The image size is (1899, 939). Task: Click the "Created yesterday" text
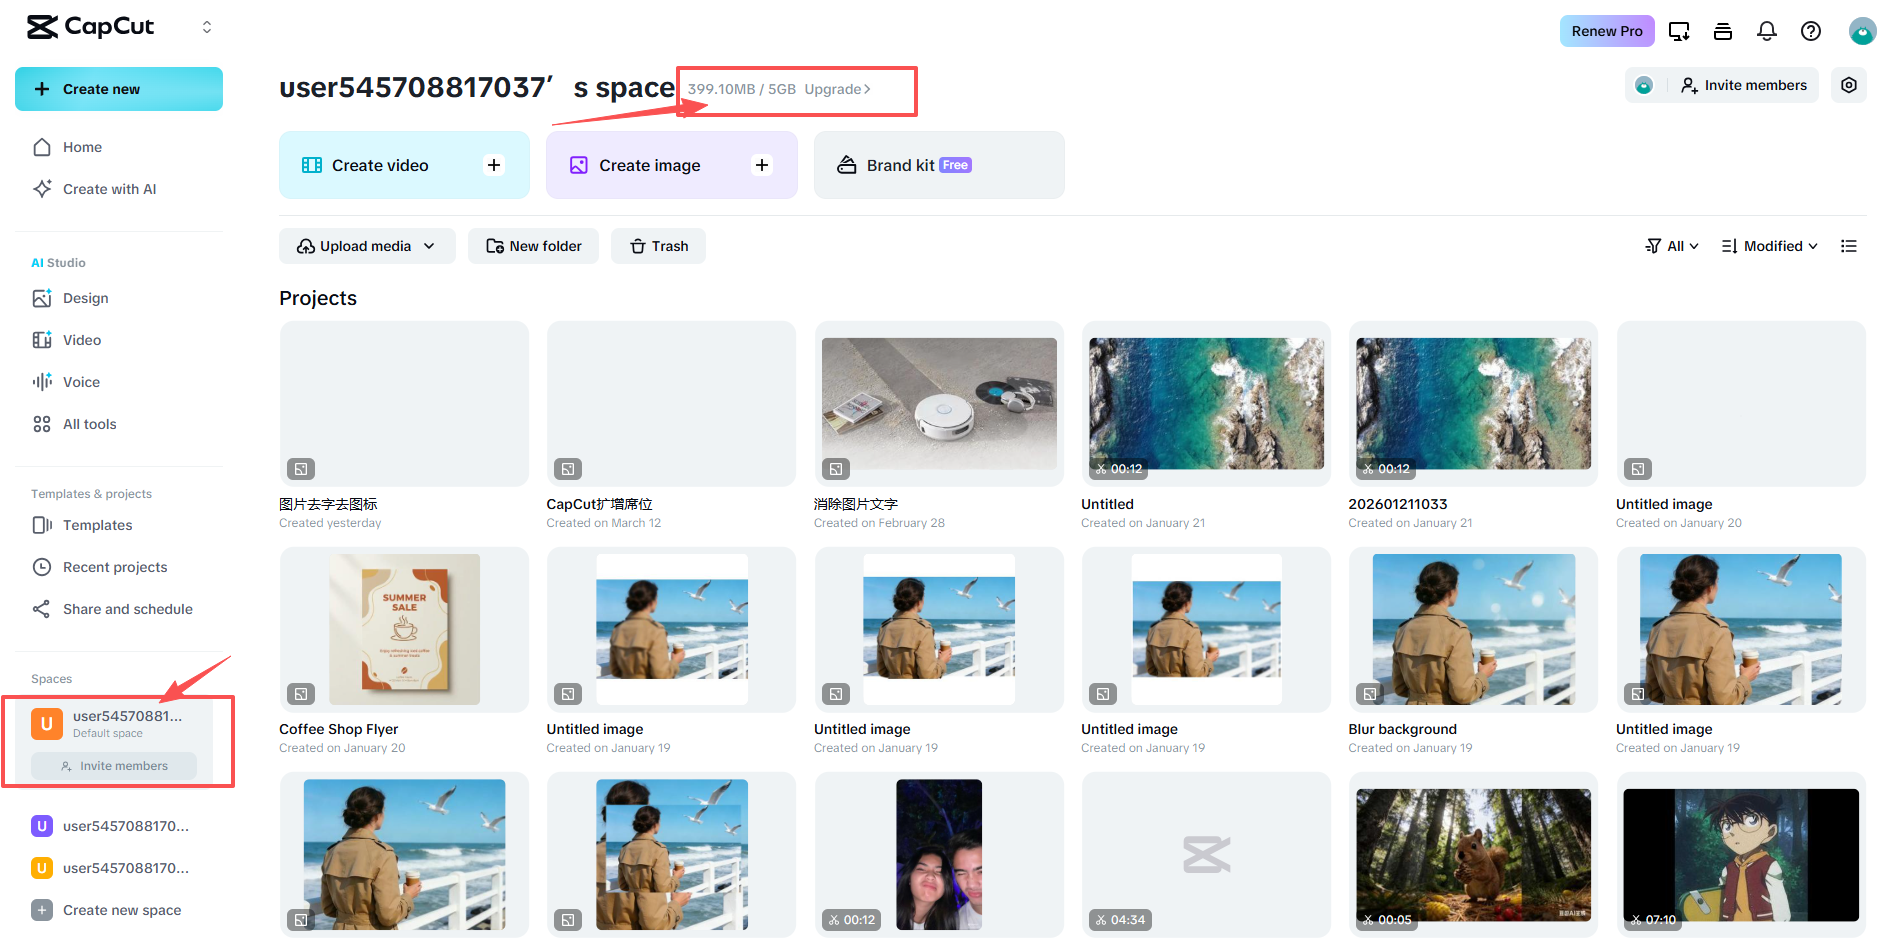coord(330,523)
